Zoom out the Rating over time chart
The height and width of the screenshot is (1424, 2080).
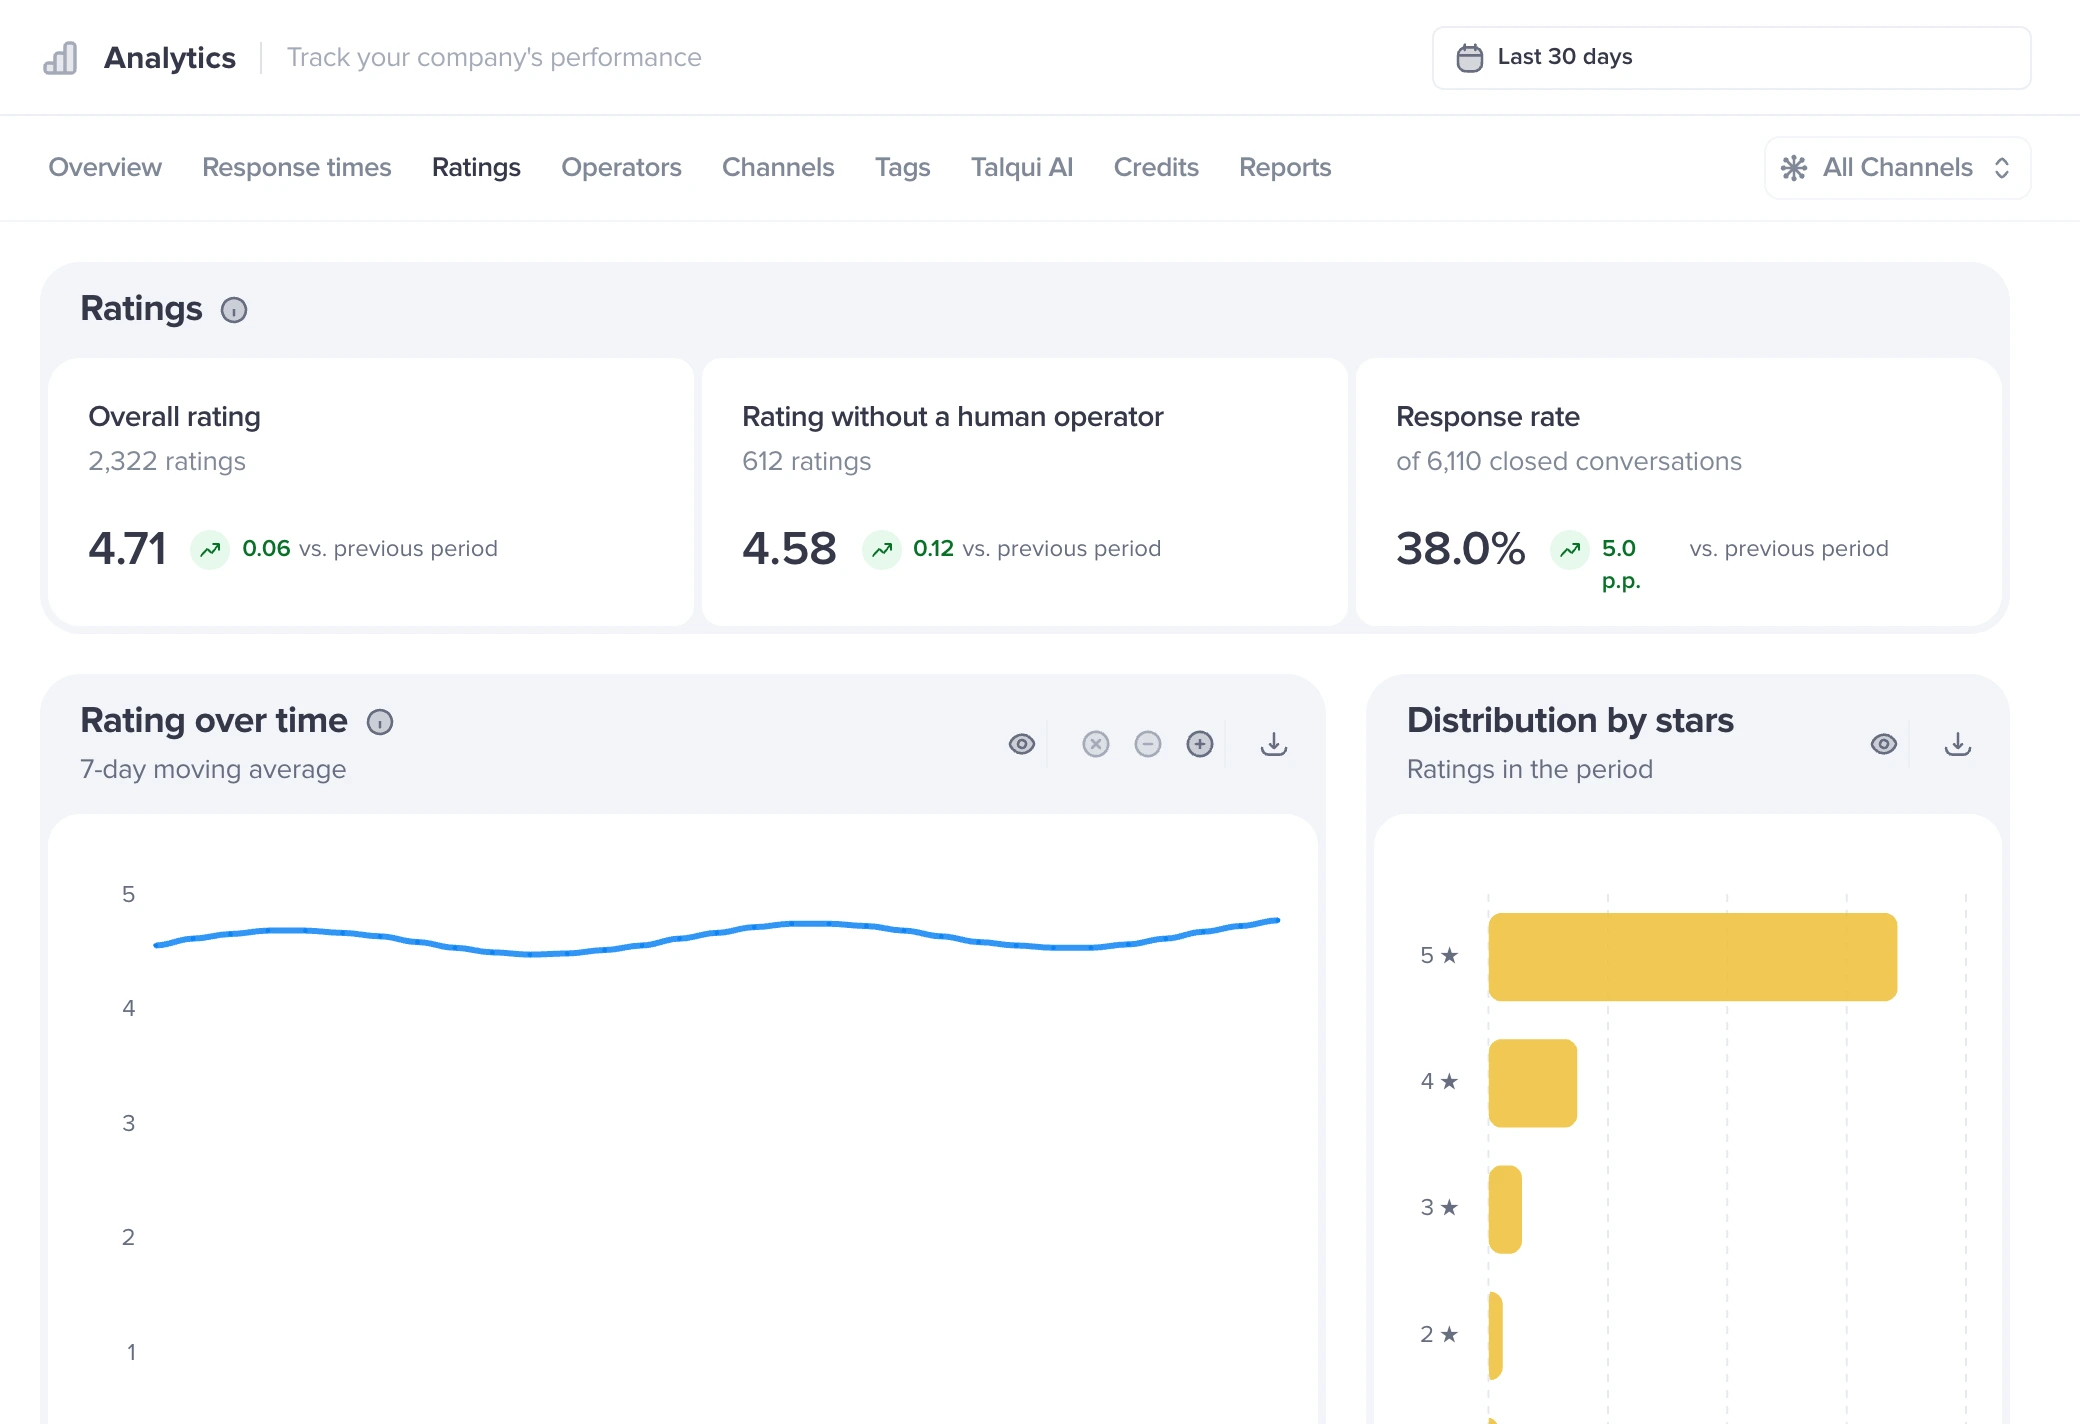(x=1148, y=744)
